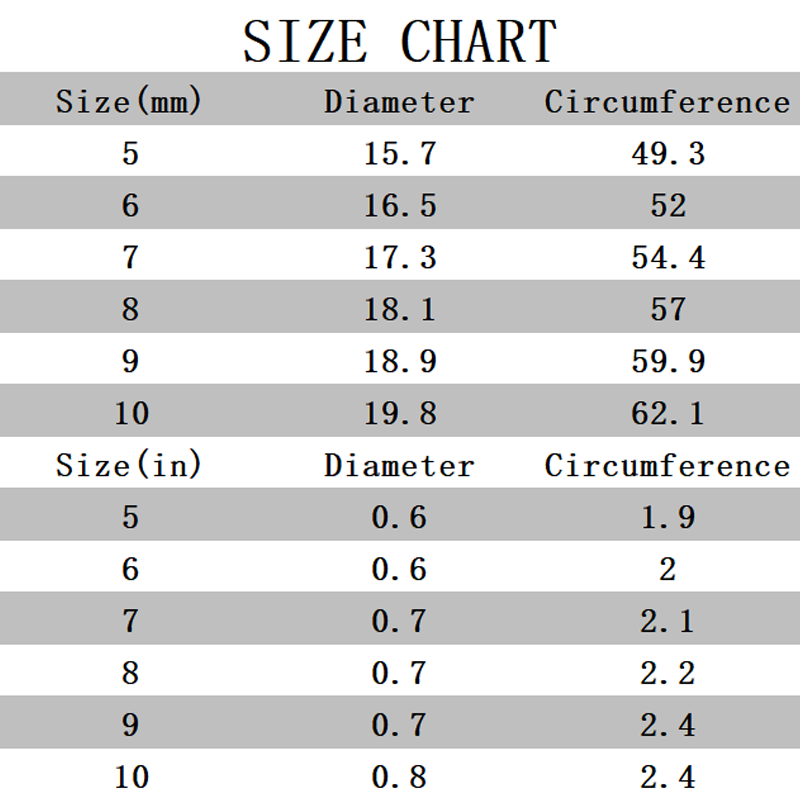Select the 18.1 diameter cell
800x800 pixels.
point(400,309)
